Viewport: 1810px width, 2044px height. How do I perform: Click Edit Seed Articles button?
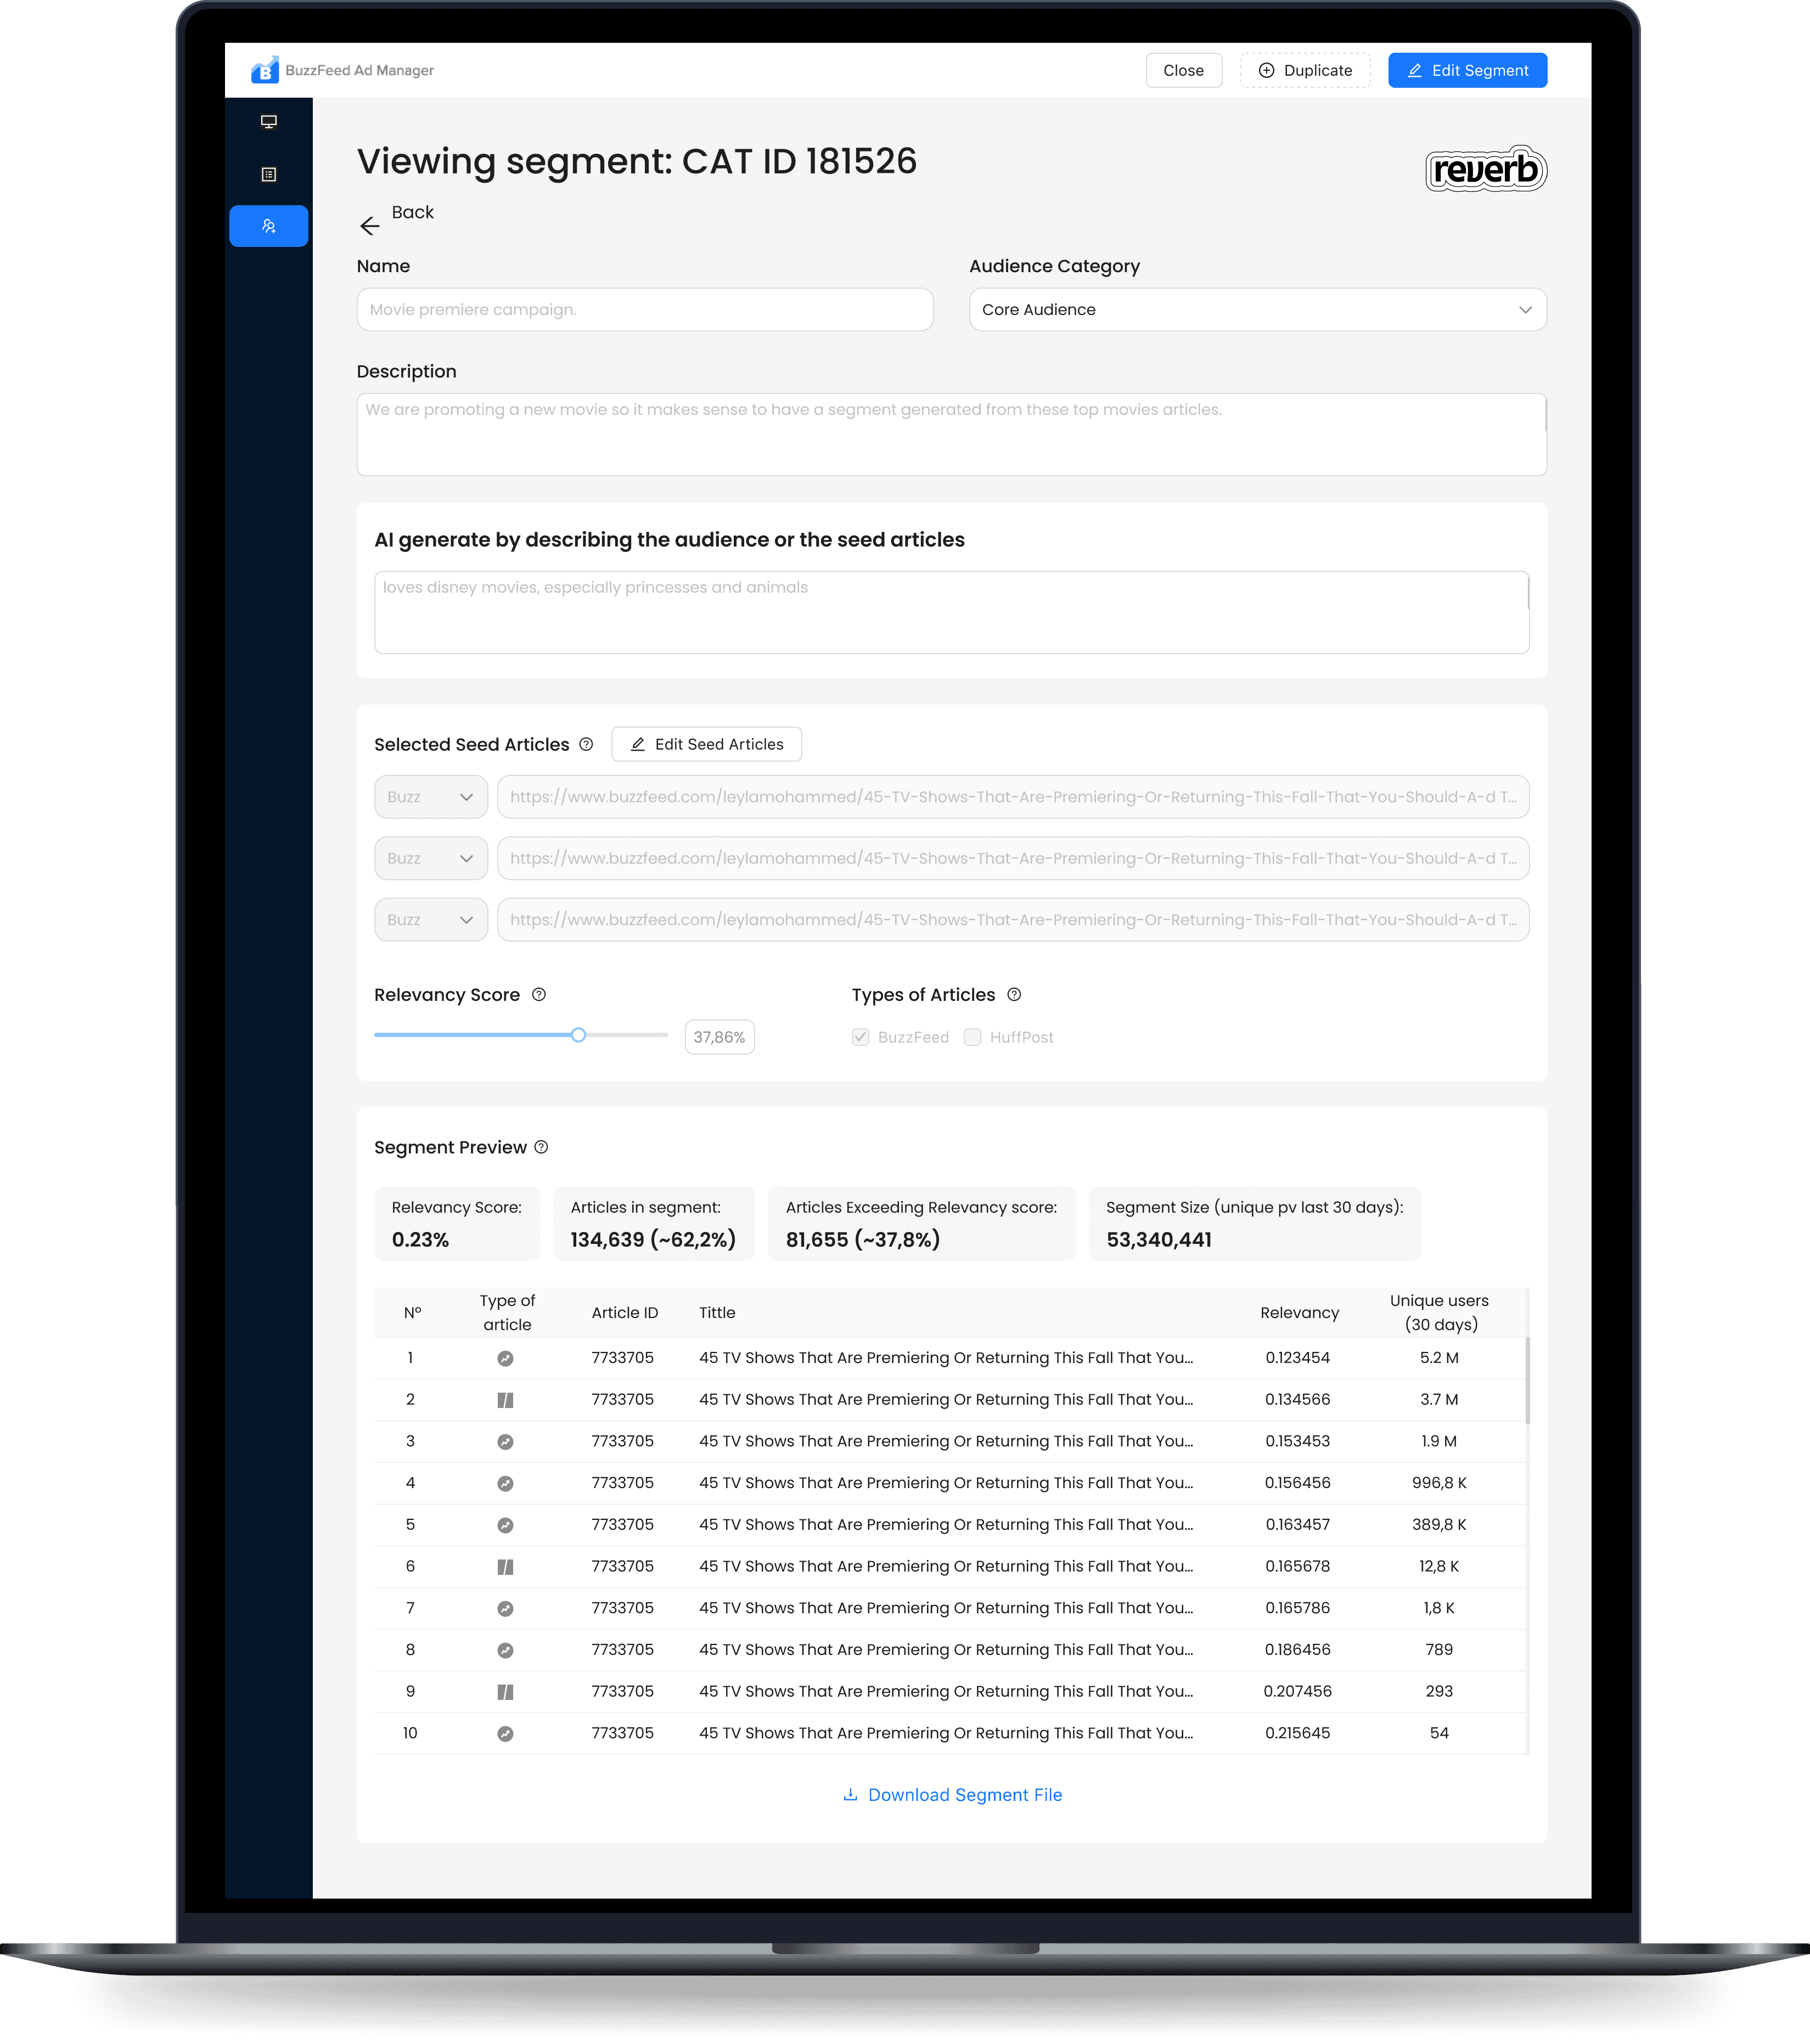pyautogui.click(x=706, y=744)
